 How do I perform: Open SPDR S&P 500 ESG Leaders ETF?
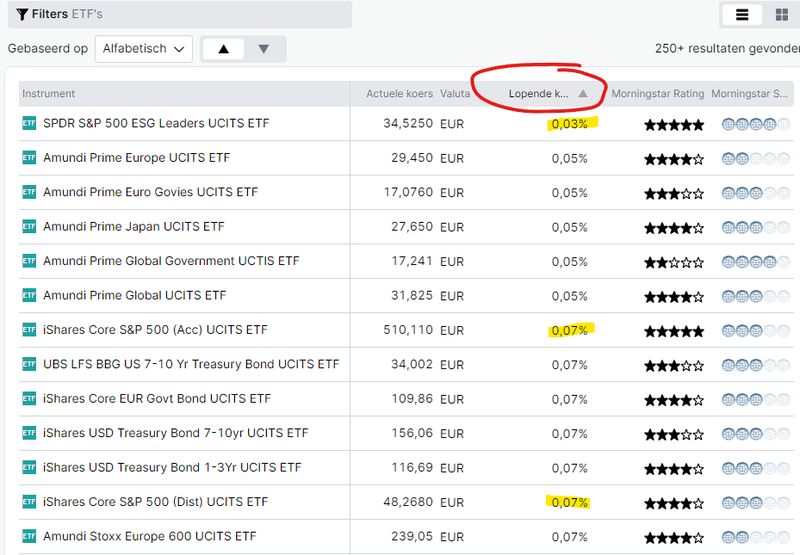point(156,124)
